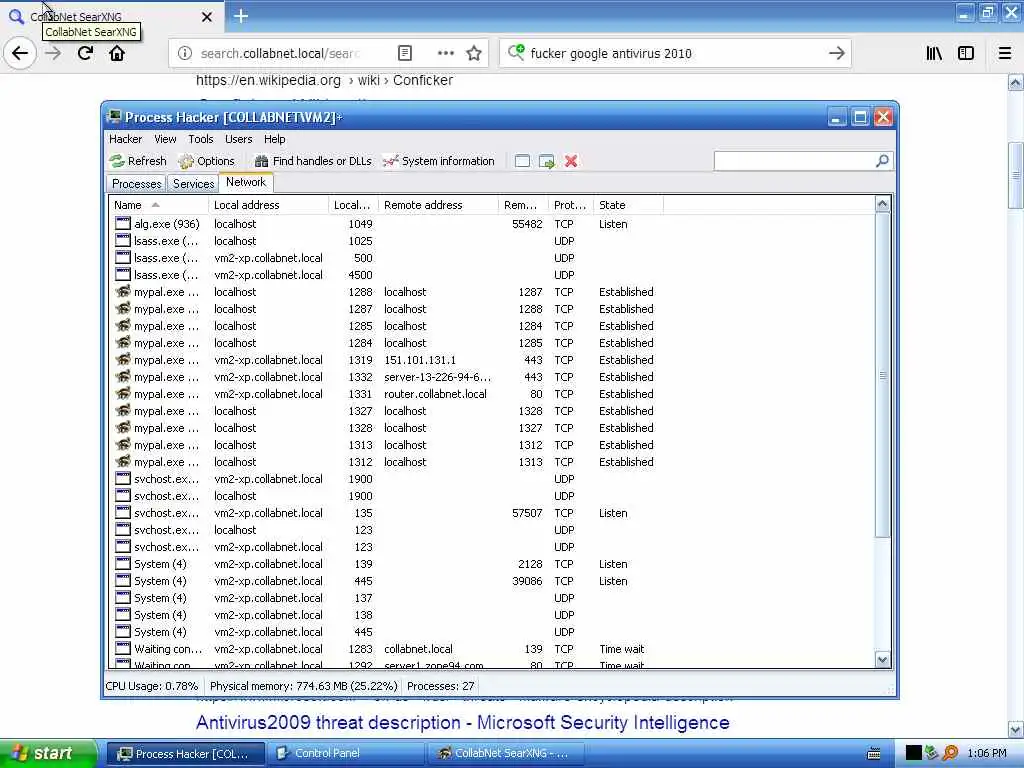This screenshot has height=768, width=1024.
Task: Submit search with the arrow button
Action: tap(837, 53)
